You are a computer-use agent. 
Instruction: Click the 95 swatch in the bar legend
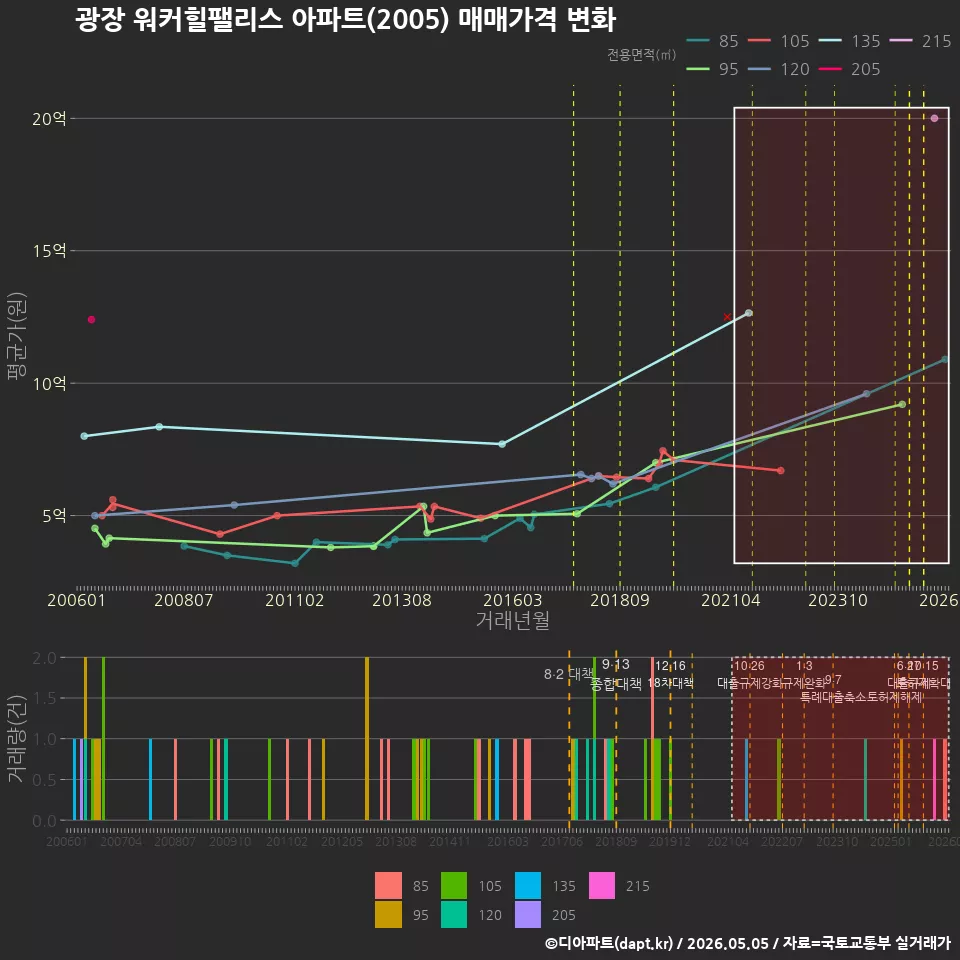click(388, 914)
